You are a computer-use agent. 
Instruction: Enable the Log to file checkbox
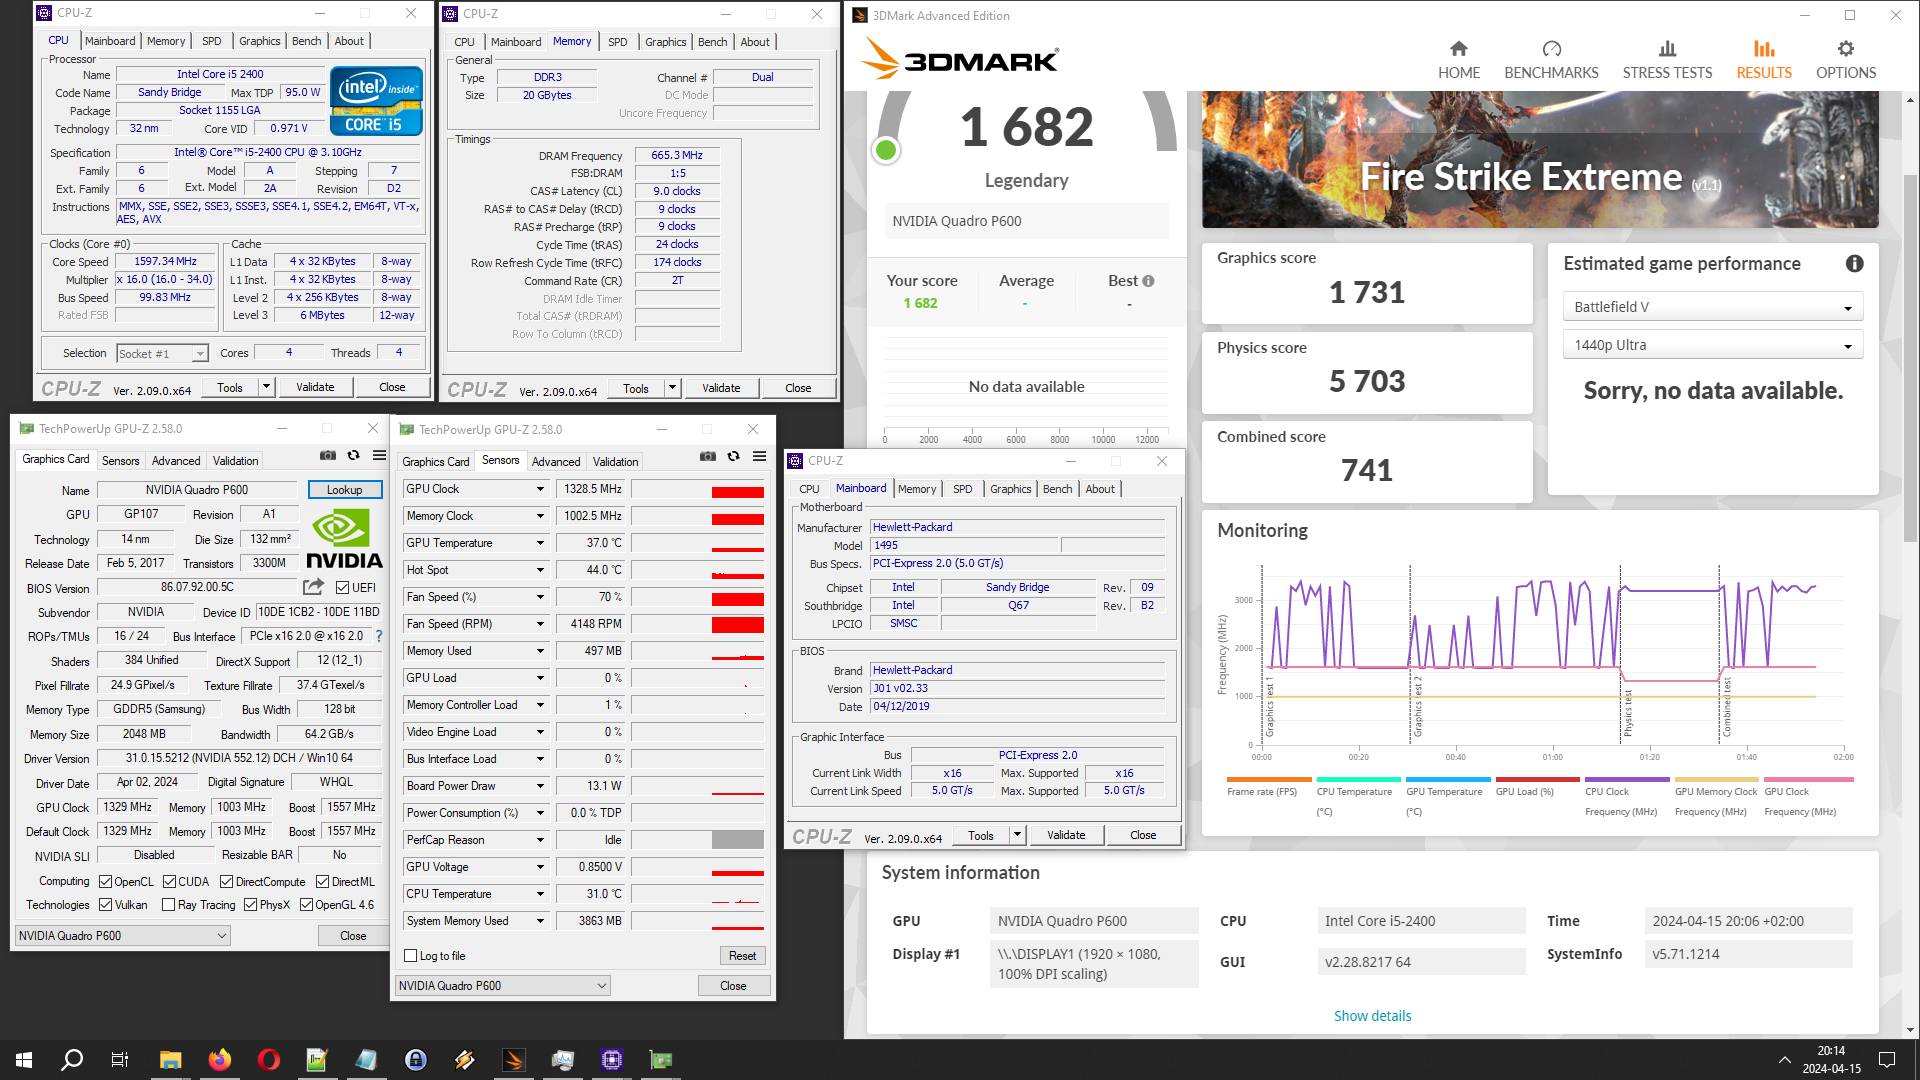(x=410, y=956)
